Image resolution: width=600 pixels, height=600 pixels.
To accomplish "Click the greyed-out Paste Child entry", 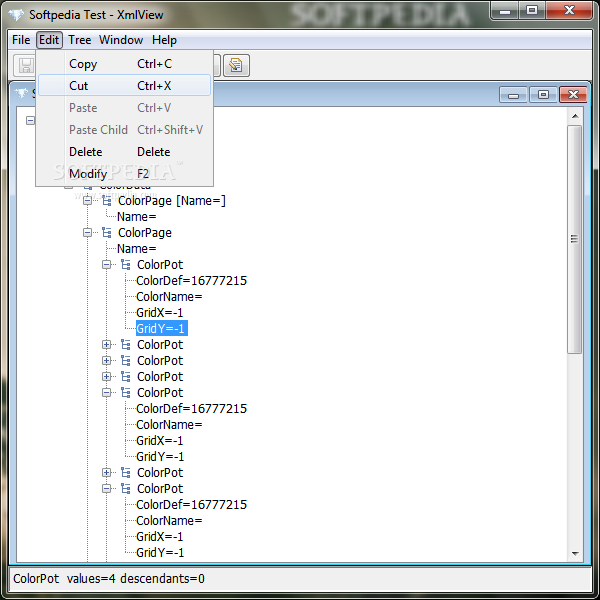I will [124, 130].
